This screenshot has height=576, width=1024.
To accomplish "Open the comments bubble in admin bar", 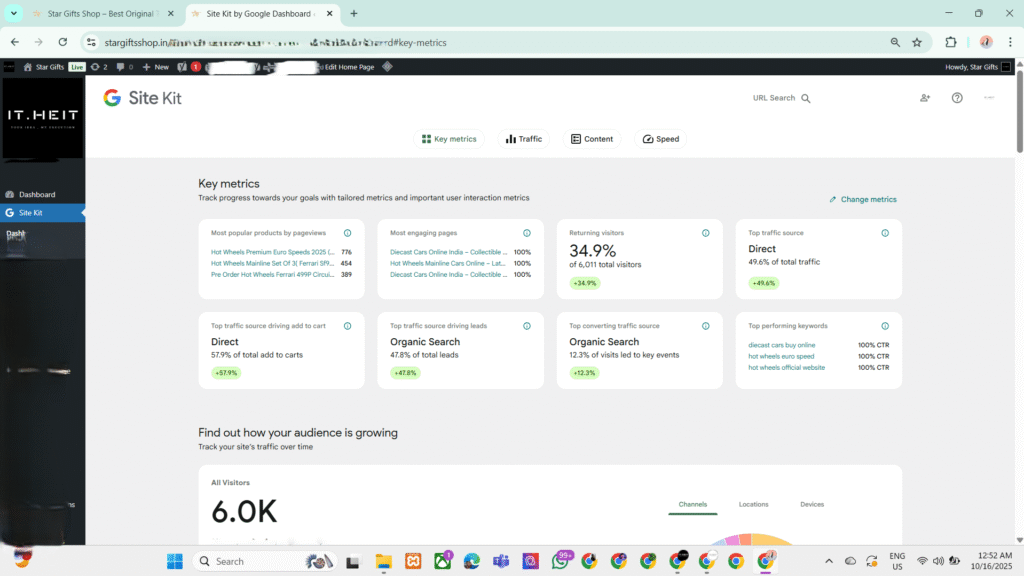I will point(125,67).
